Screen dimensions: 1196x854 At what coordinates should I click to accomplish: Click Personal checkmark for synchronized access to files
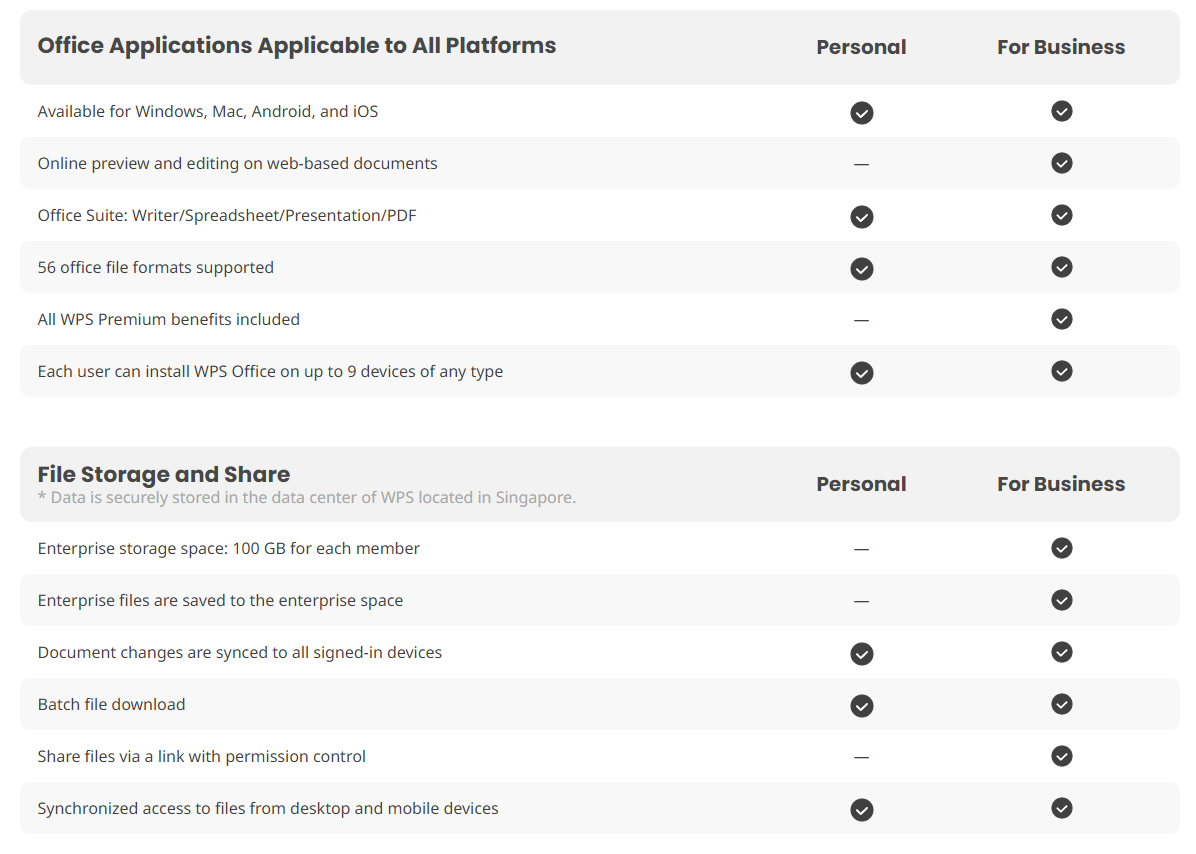(861, 810)
